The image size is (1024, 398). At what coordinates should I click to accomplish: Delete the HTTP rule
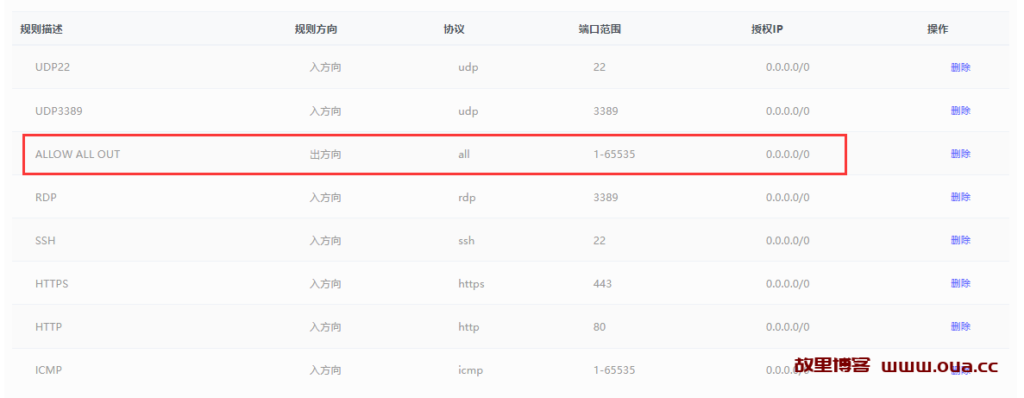pos(960,326)
